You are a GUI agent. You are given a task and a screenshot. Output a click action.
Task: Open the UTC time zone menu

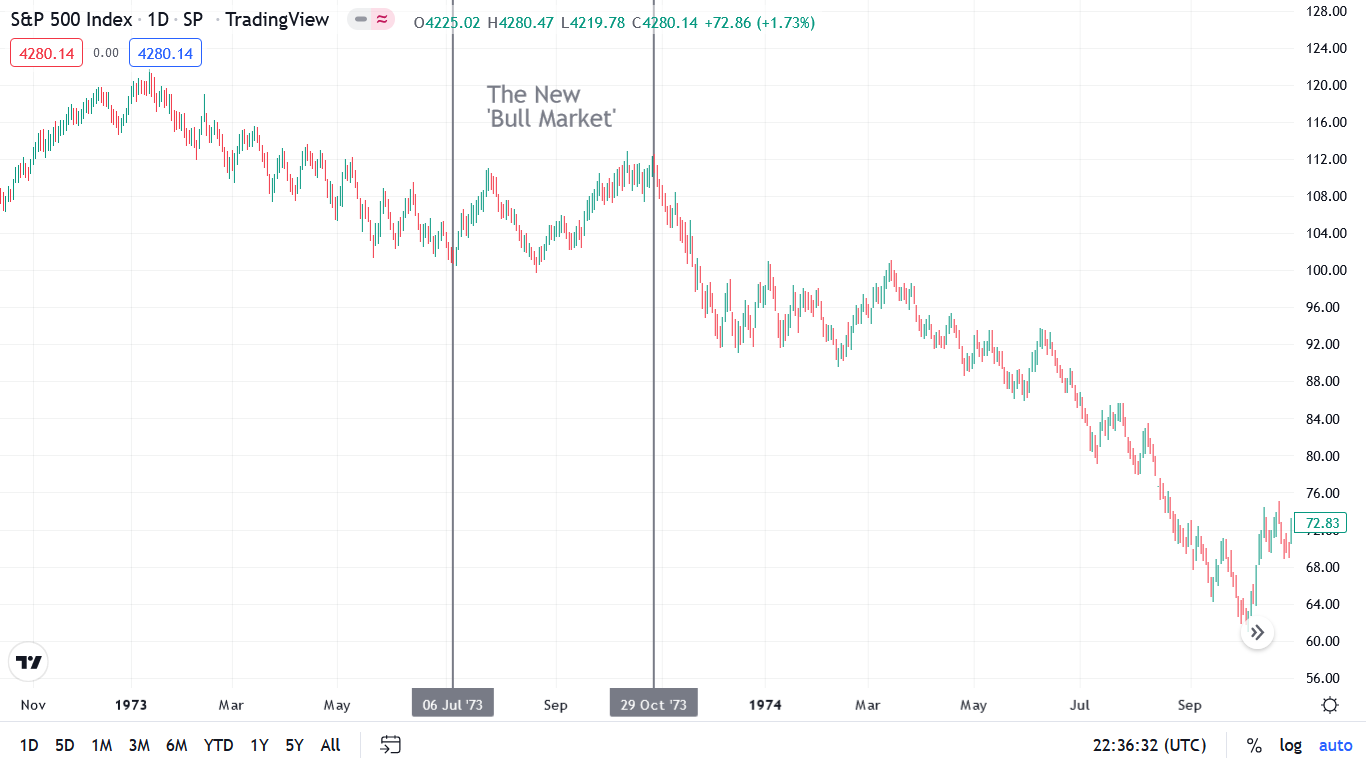[x=1150, y=745]
